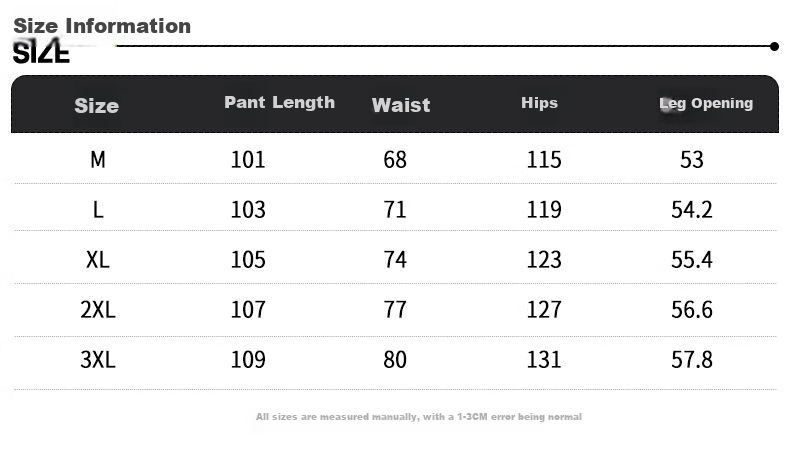Select waist value 80
Viewport: 790px width, 456px height.
[x=394, y=359]
